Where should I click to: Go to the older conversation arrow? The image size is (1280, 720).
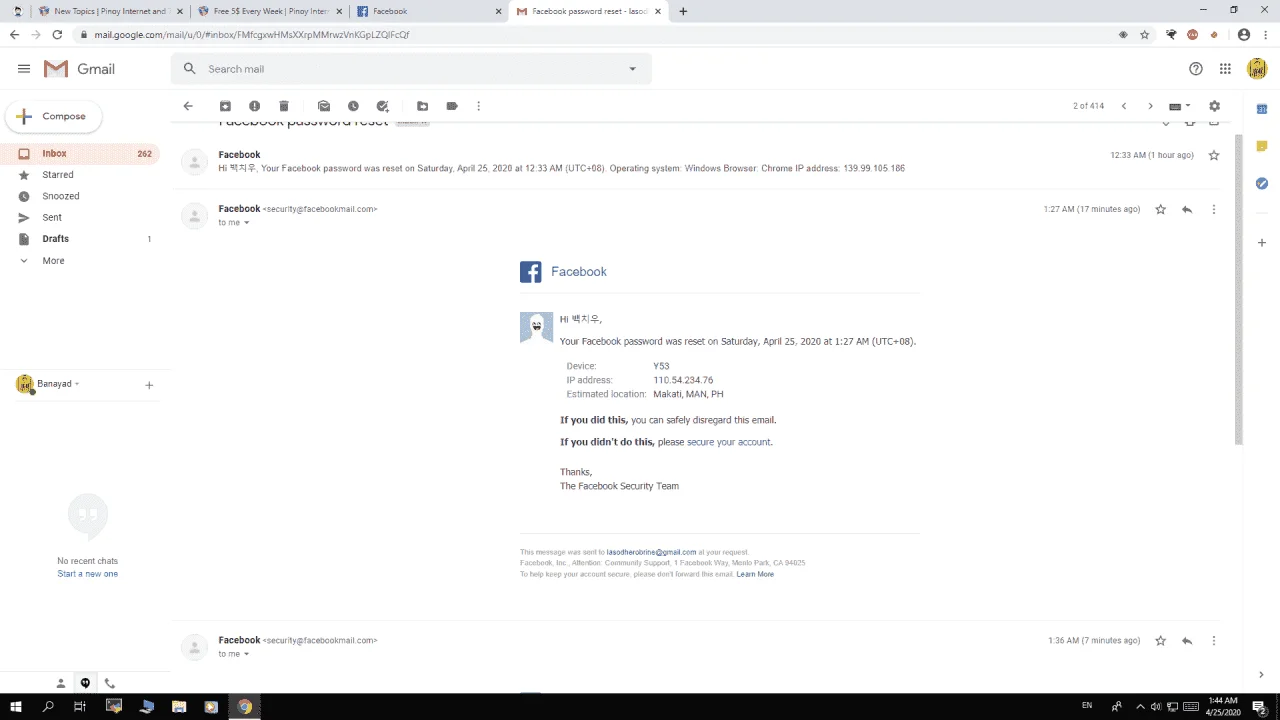[1150, 106]
